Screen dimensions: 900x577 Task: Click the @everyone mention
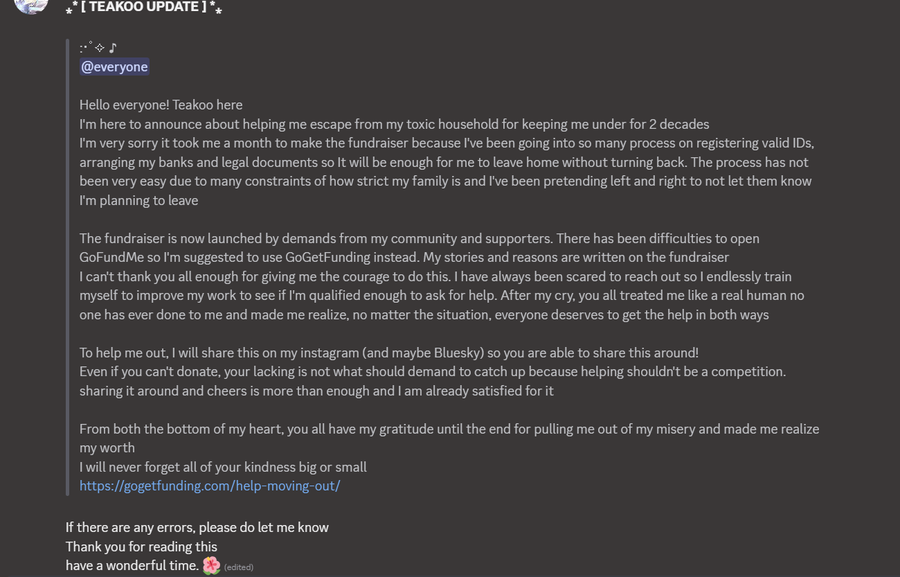114,67
